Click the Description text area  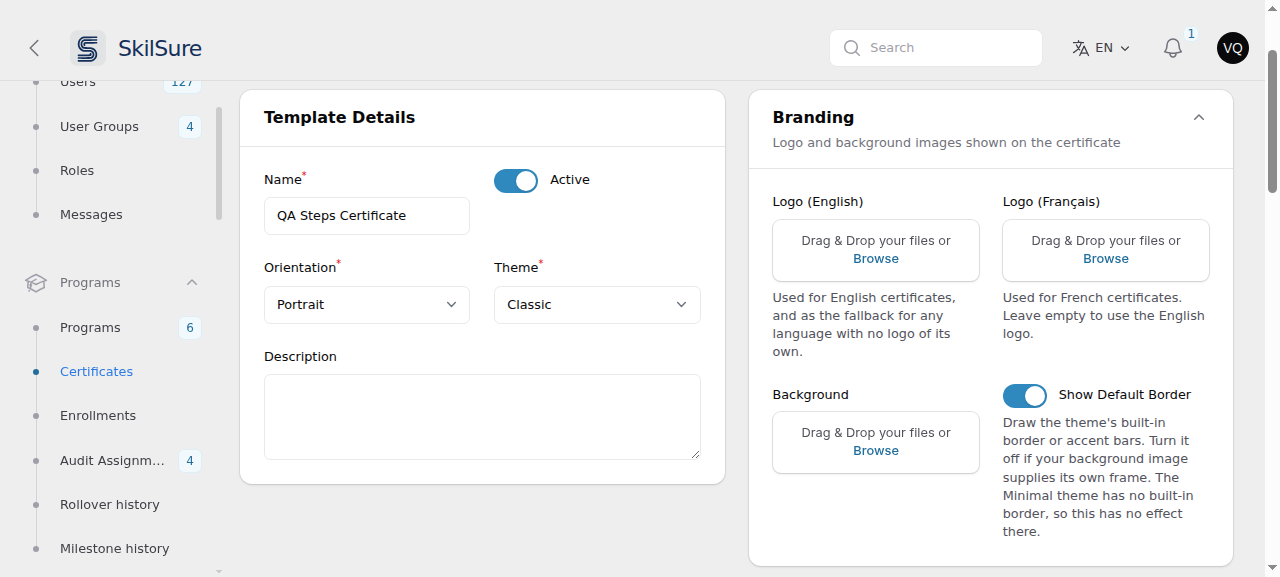(x=482, y=417)
